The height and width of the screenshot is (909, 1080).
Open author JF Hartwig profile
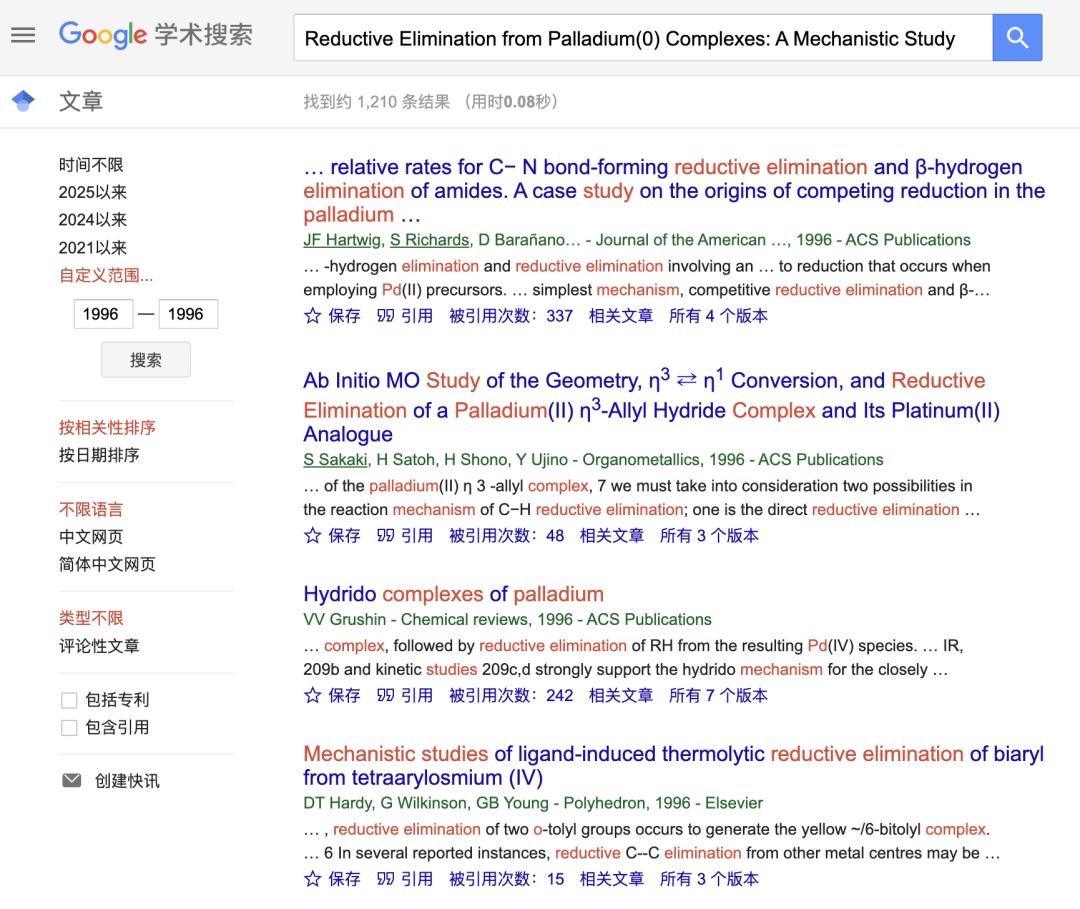[342, 240]
